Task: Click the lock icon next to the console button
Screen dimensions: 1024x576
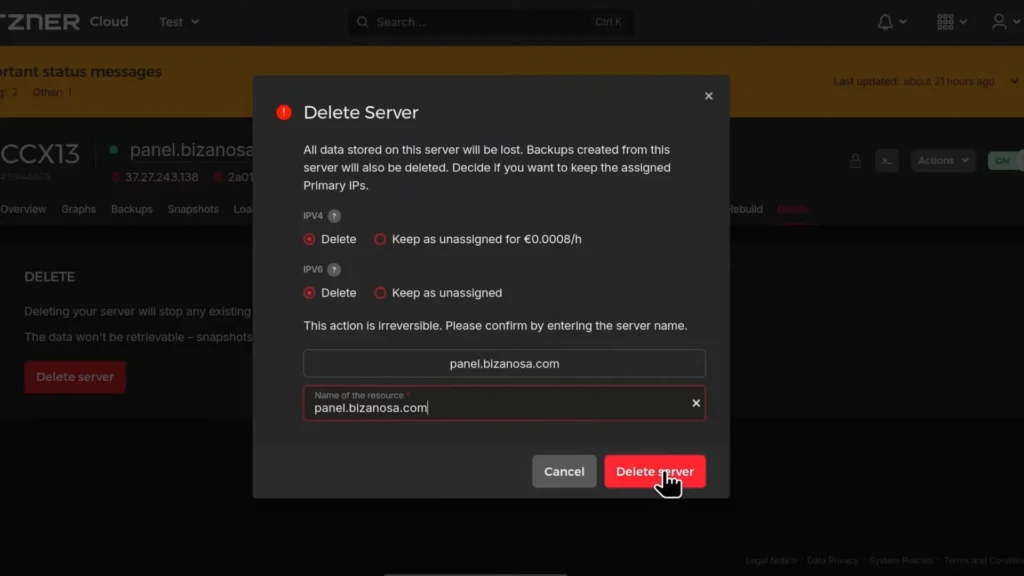Action: coord(856,159)
